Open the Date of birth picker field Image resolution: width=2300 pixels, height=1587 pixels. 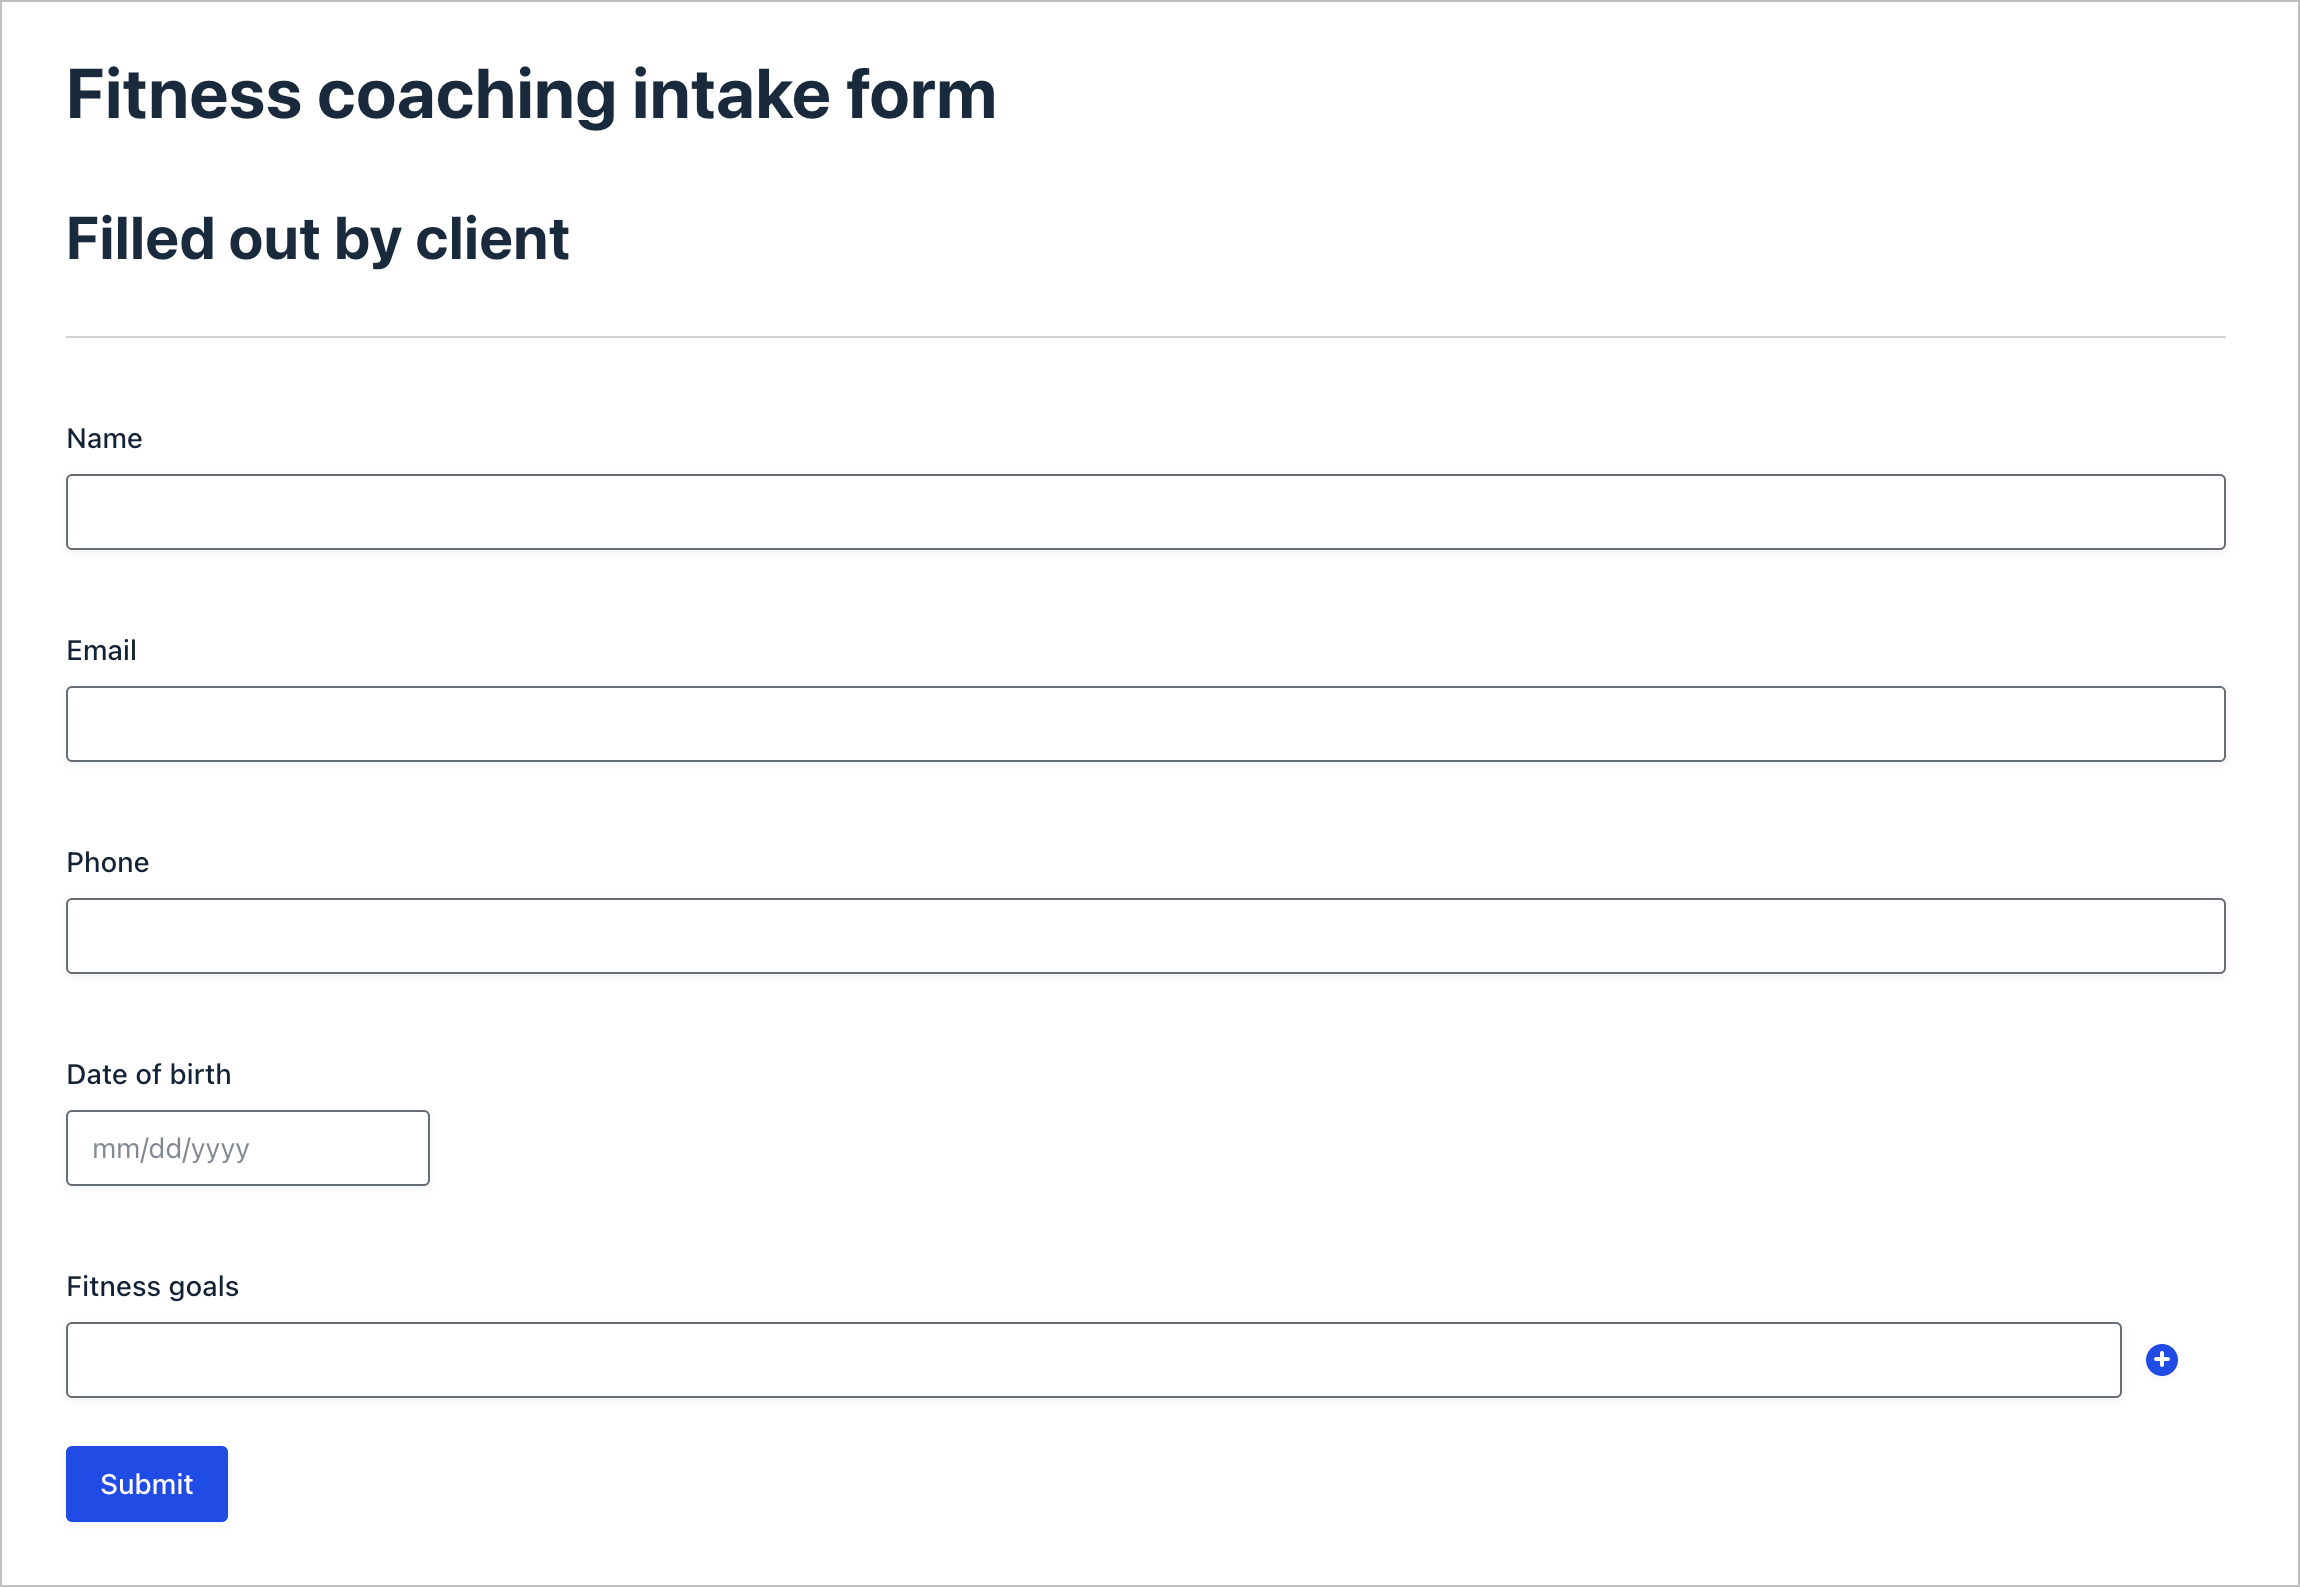[x=246, y=1147]
